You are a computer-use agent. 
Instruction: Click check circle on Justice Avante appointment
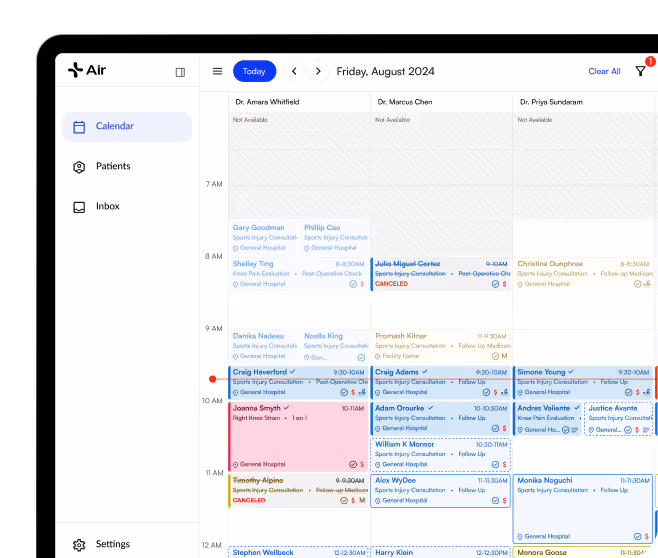[x=628, y=430]
